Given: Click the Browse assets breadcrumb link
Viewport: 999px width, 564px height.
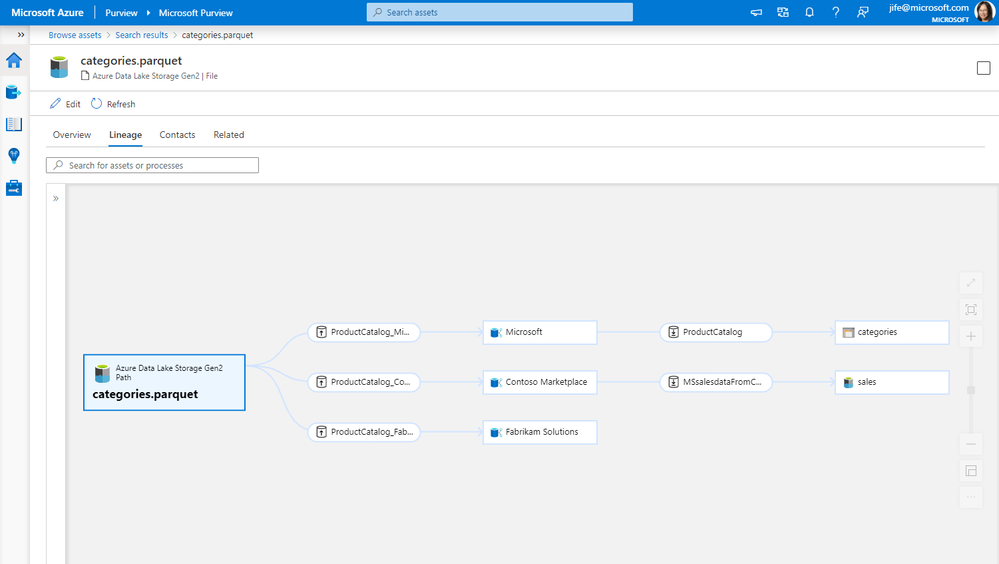Looking at the screenshot, I should pyautogui.click(x=75, y=35).
